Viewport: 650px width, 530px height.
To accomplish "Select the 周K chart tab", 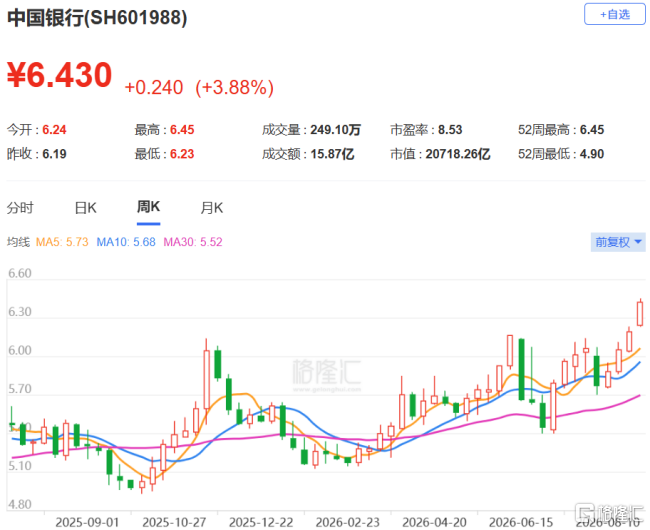I will tap(148, 207).
